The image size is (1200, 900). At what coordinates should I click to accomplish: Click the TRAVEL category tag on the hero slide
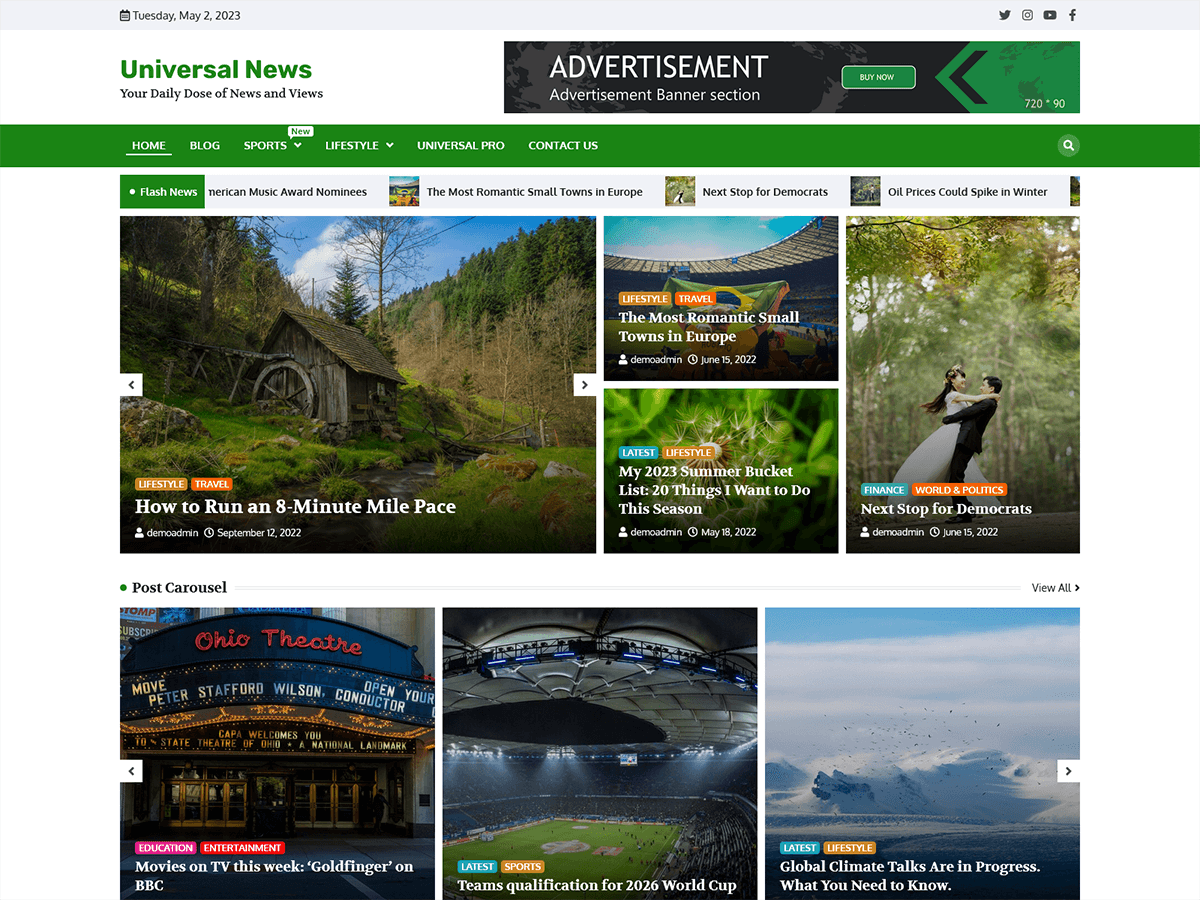[x=212, y=484]
